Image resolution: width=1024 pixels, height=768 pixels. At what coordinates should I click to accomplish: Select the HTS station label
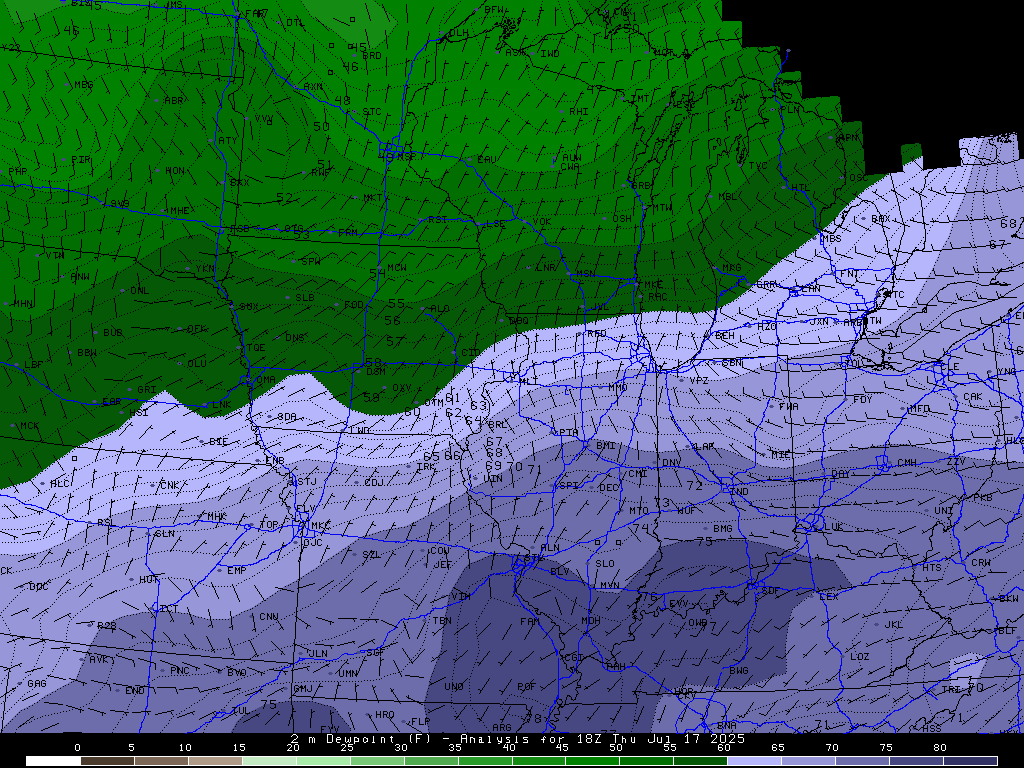932,568
